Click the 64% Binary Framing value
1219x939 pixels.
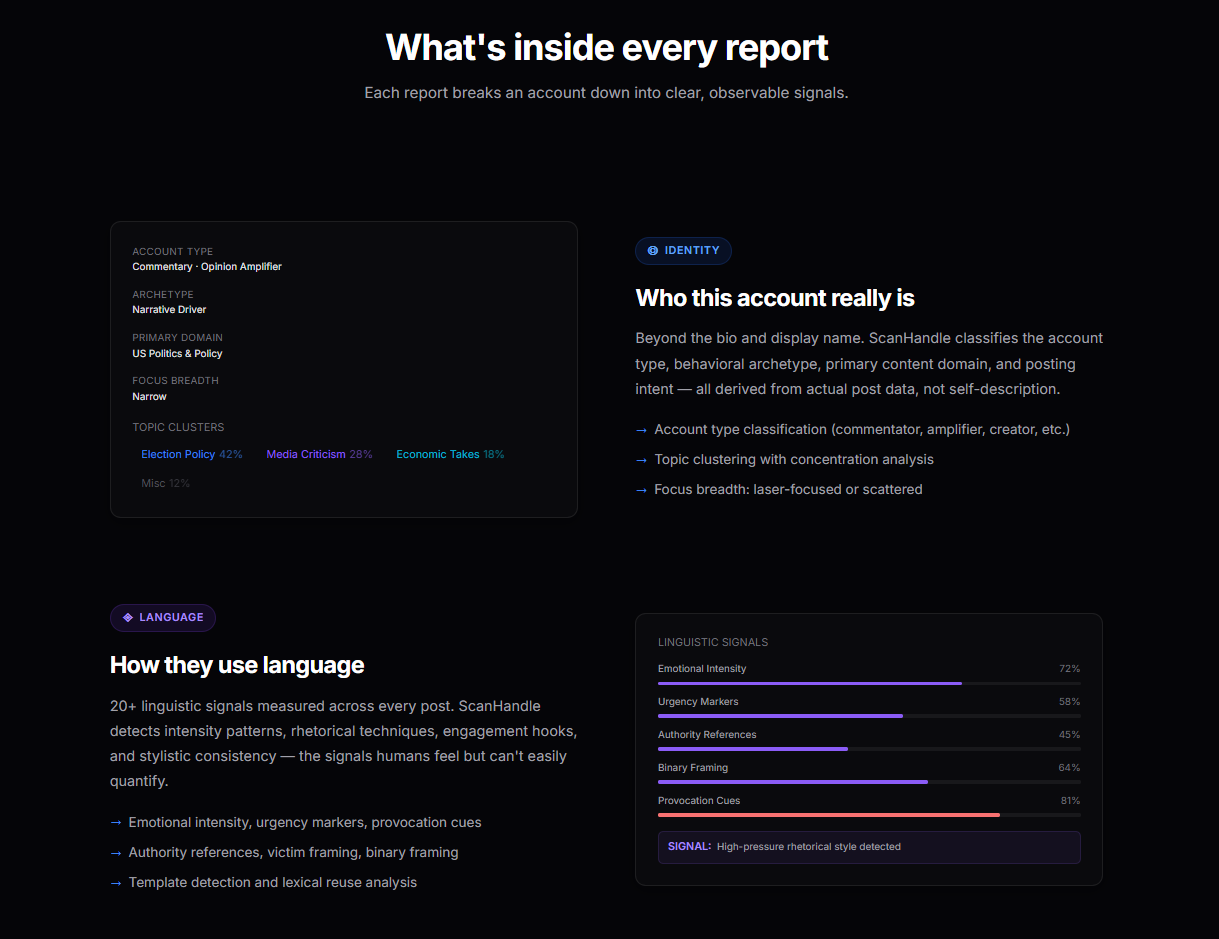(1070, 768)
